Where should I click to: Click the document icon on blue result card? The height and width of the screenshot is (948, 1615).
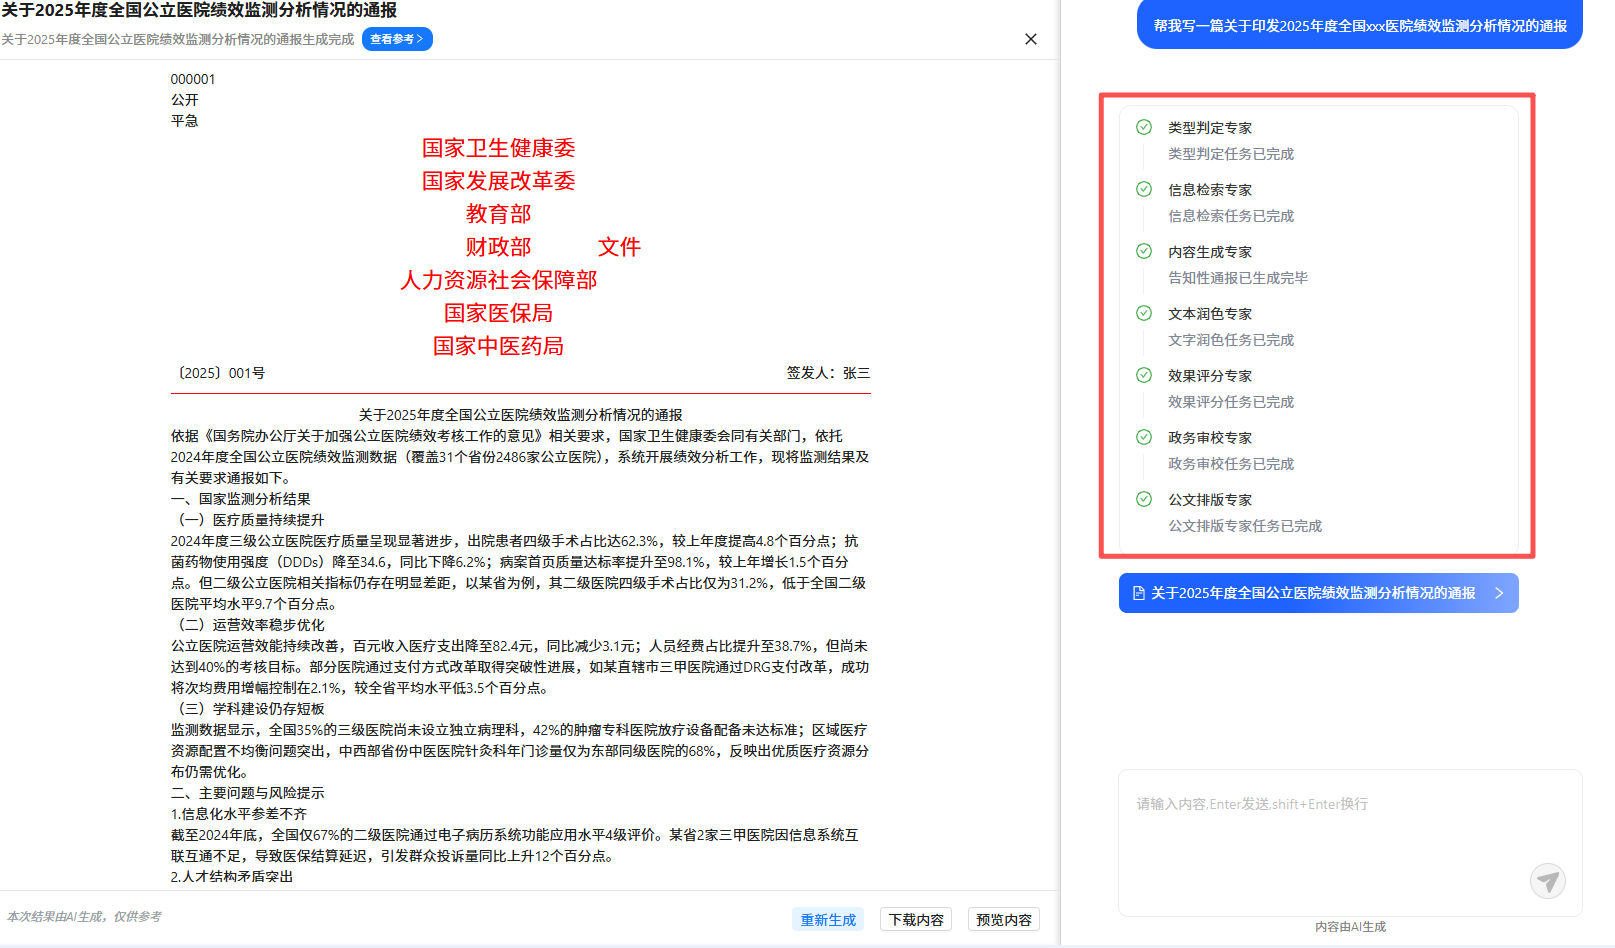click(x=1138, y=593)
